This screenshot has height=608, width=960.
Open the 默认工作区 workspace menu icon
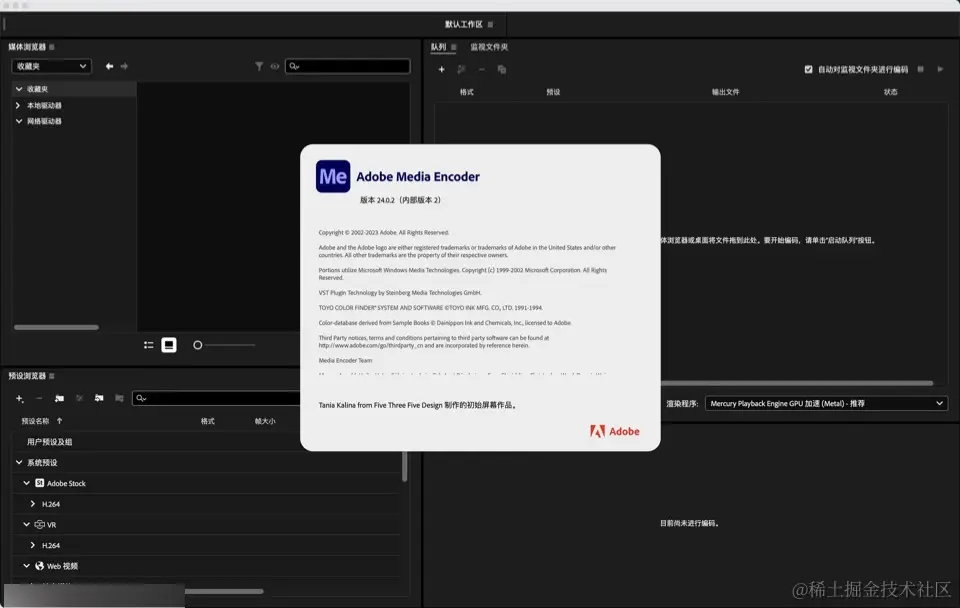490,24
